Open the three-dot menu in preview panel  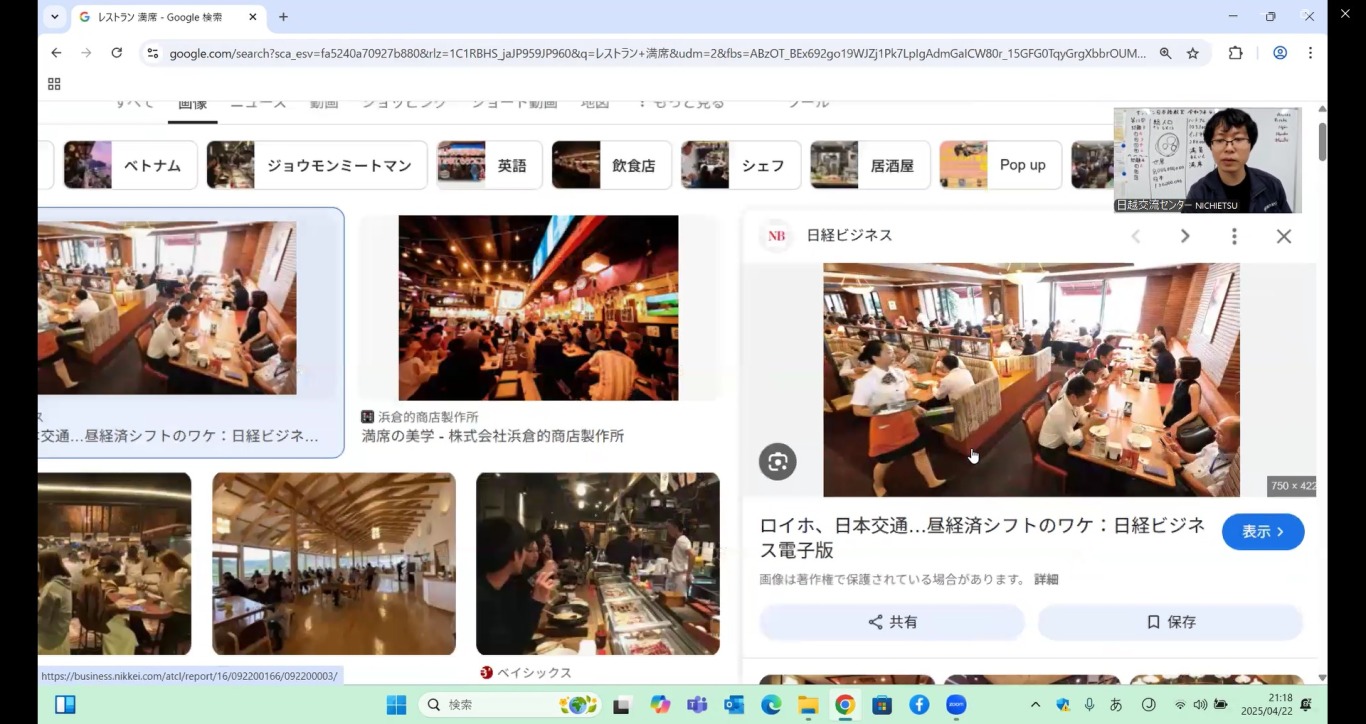coord(1233,236)
